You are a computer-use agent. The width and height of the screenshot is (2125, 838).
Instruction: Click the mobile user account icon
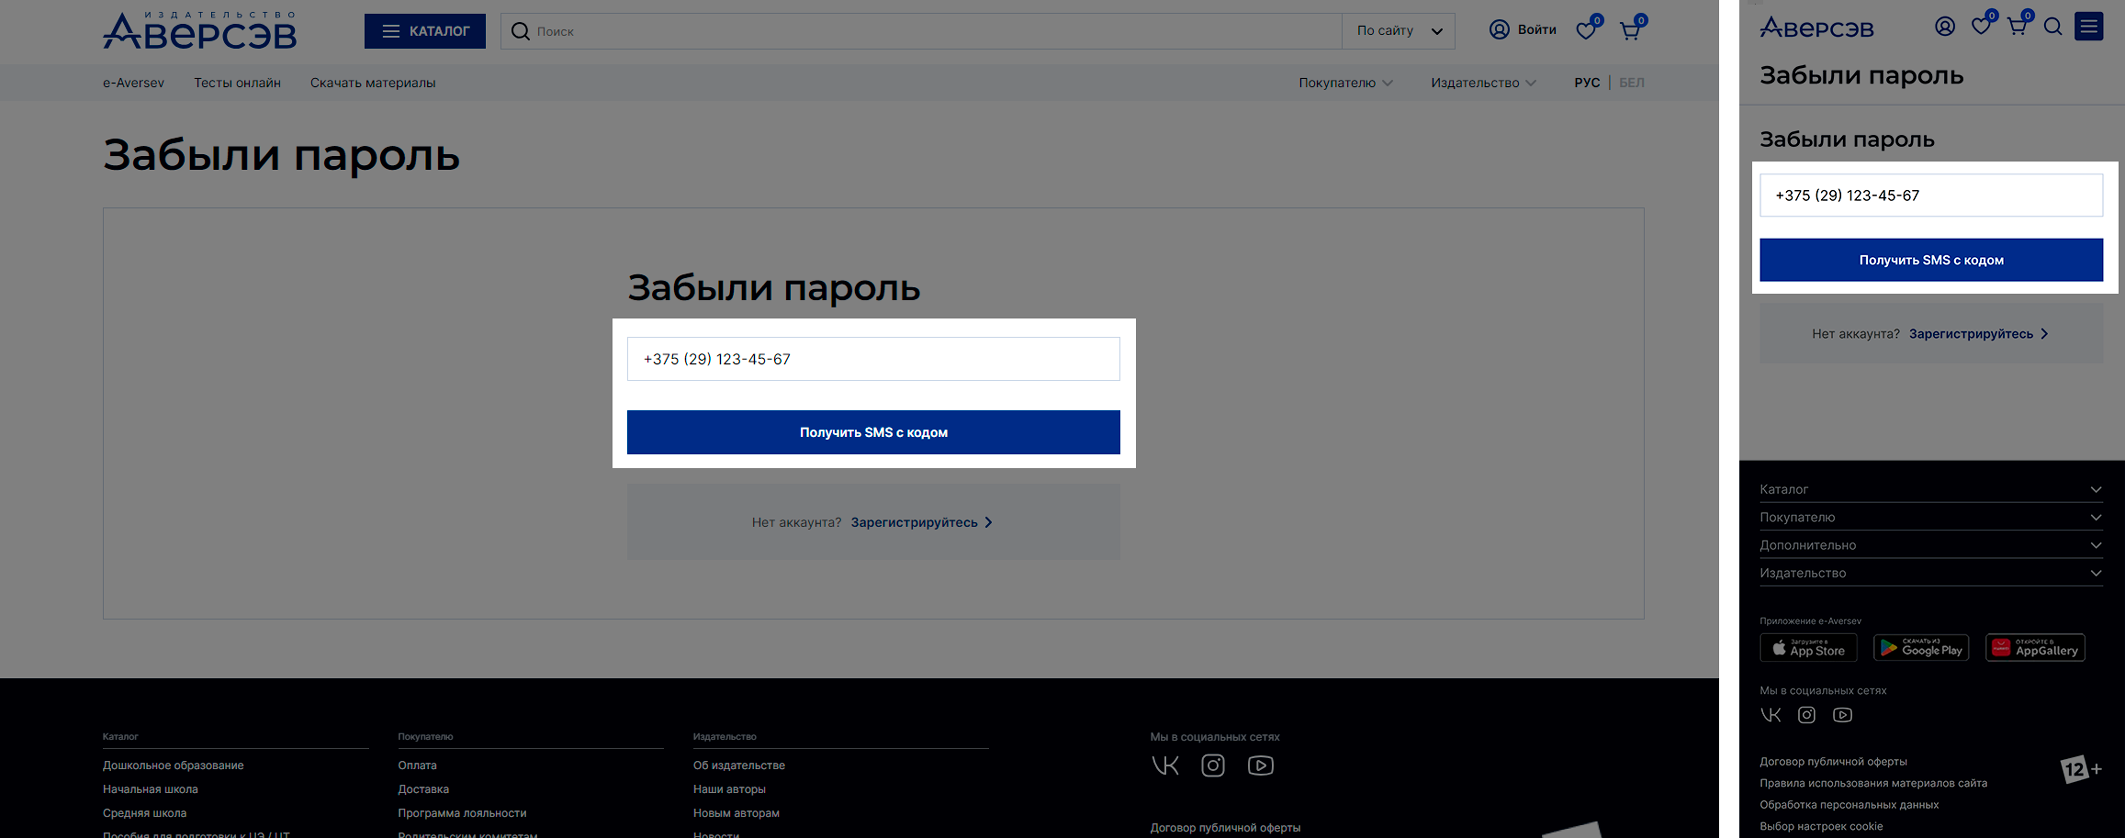click(1945, 27)
